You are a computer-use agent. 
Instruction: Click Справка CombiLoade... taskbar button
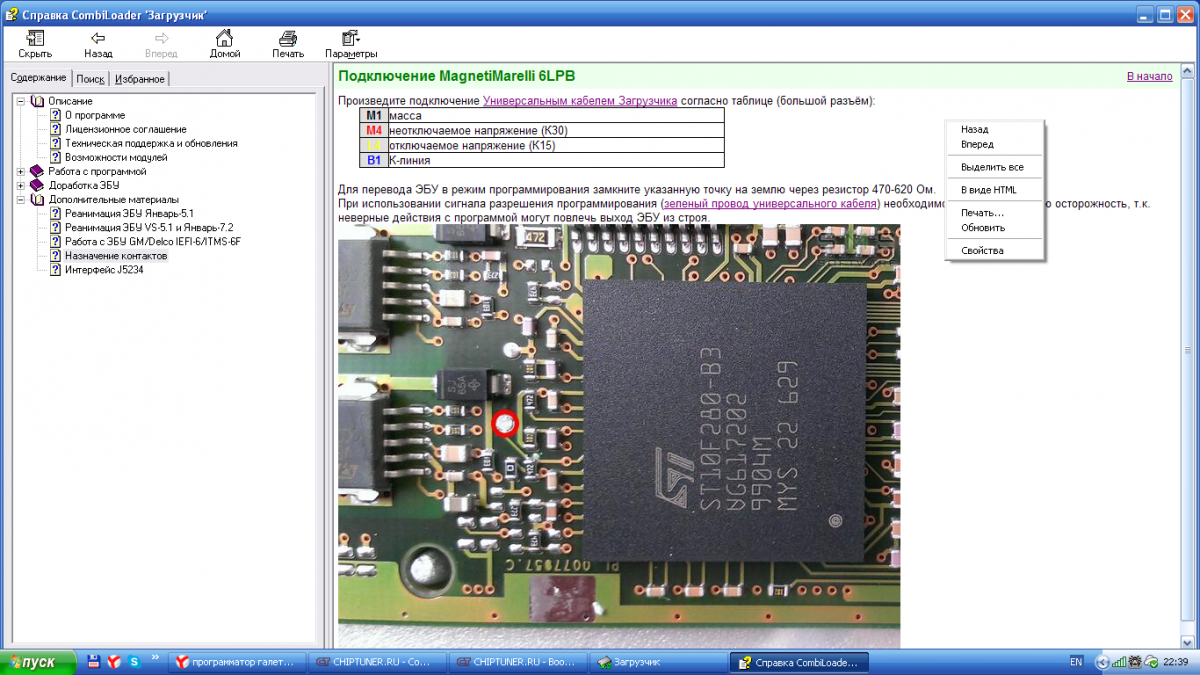coord(799,662)
